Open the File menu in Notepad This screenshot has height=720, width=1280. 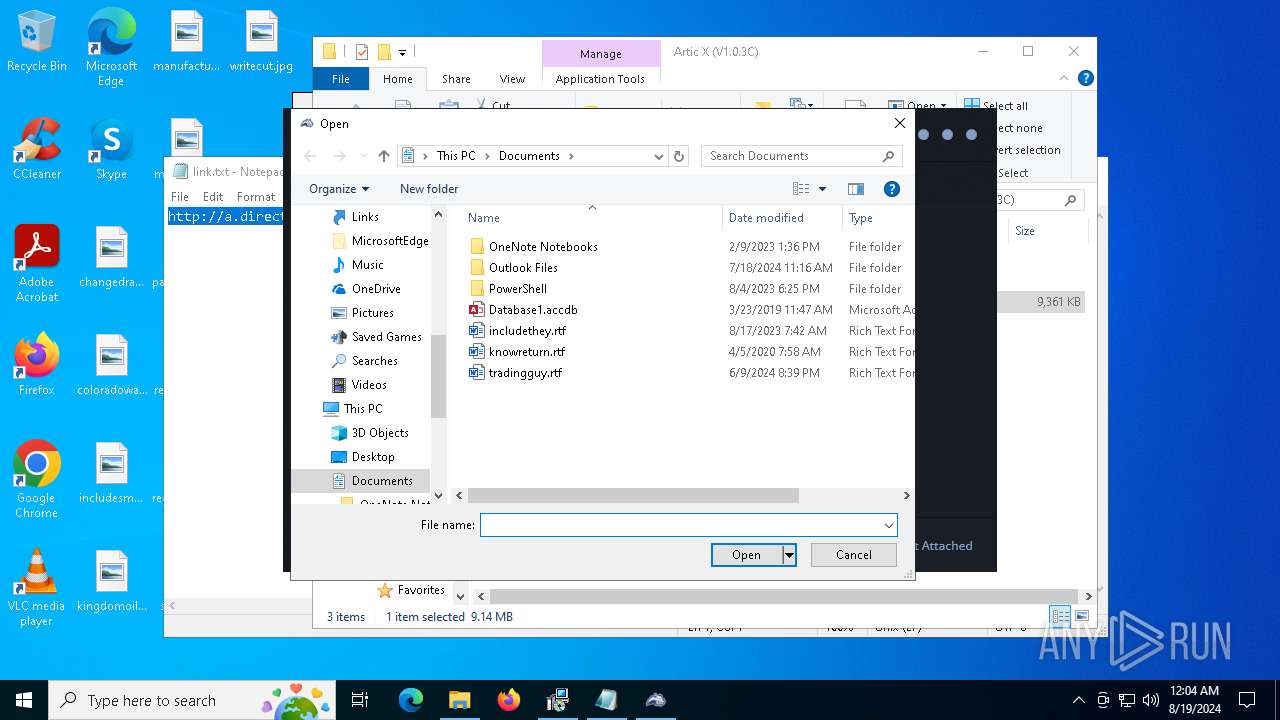180,197
